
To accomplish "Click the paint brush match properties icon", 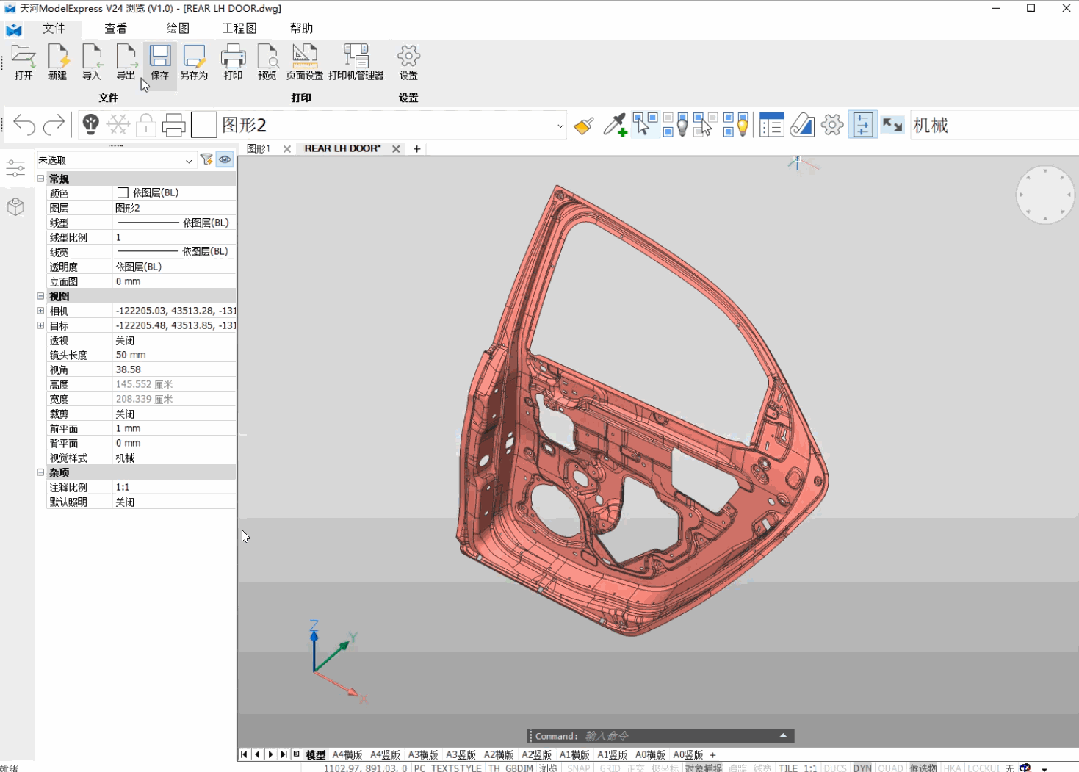I will (x=585, y=125).
